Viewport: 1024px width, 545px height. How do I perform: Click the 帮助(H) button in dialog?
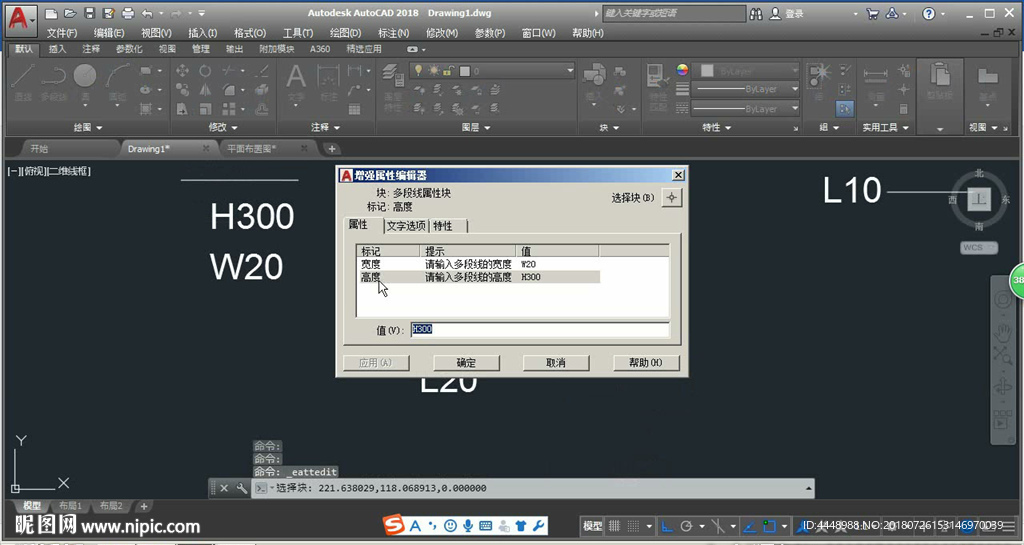[646, 362]
